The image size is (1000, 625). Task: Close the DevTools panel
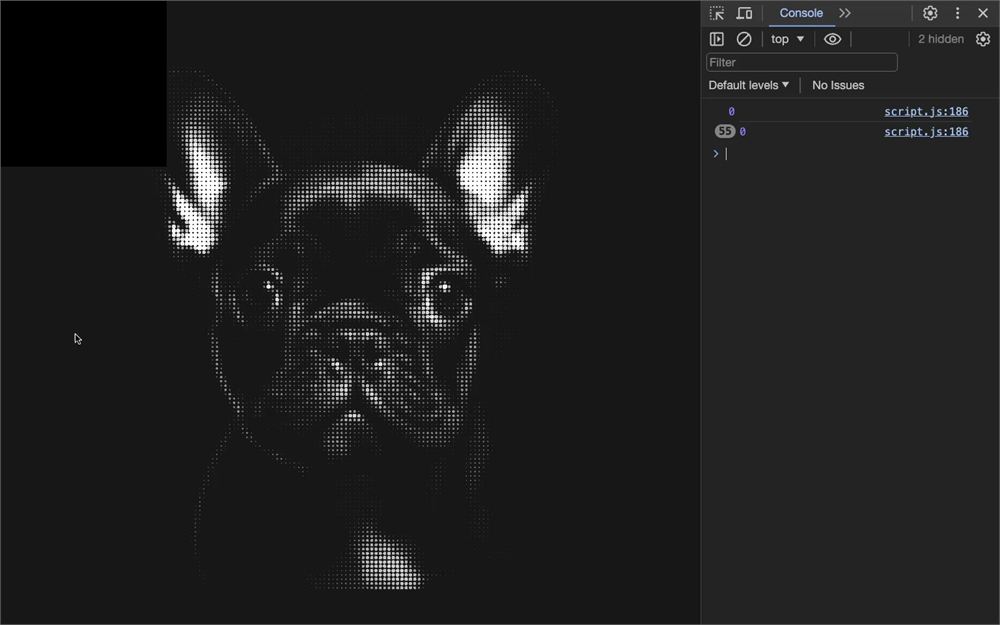click(x=983, y=13)
